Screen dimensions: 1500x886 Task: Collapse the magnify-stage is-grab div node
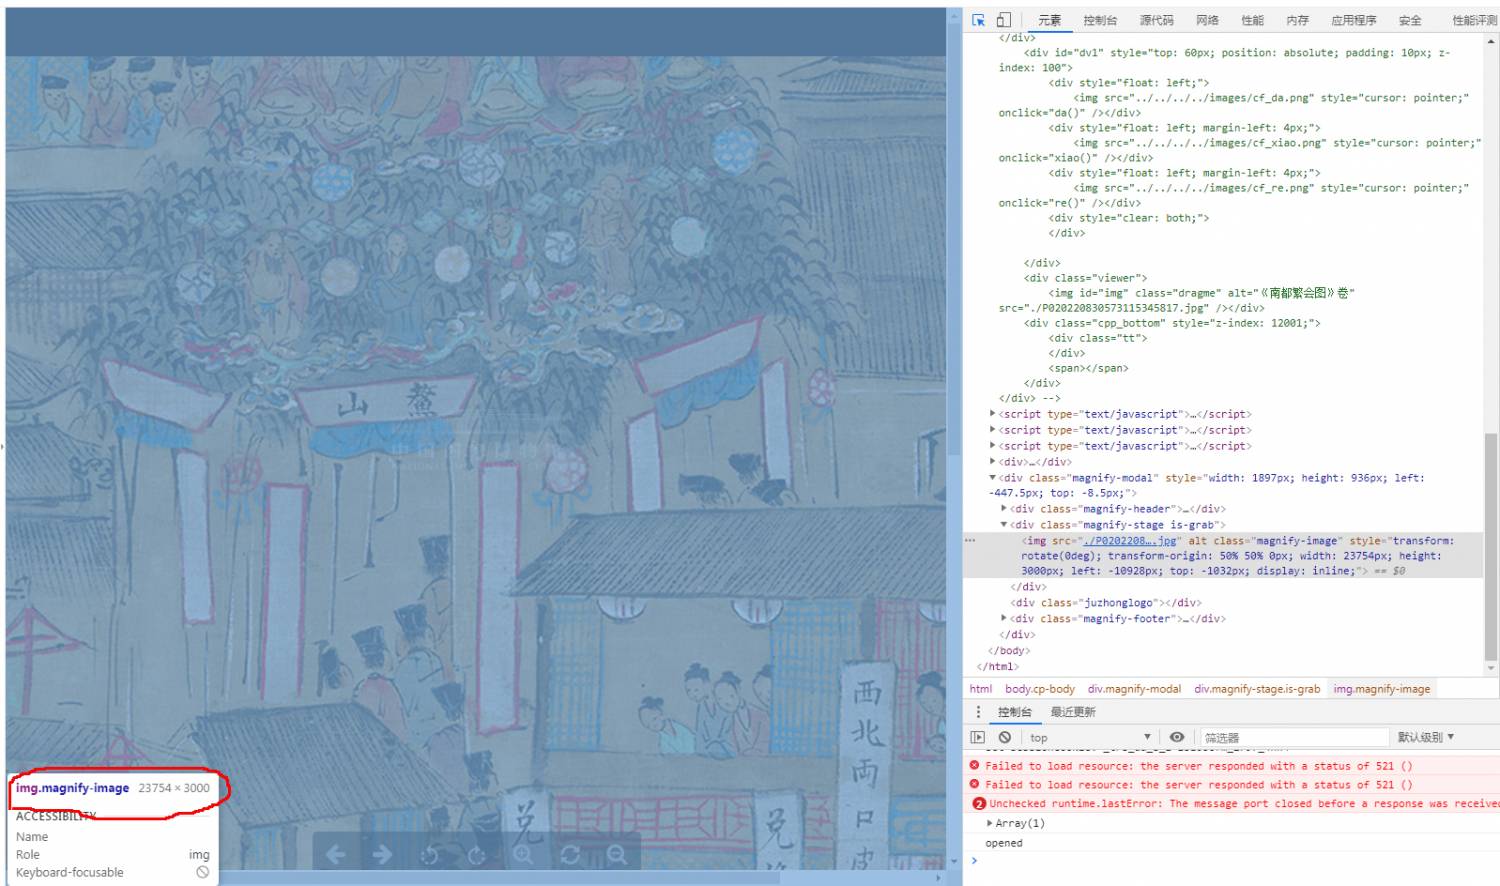coord(1004,525)
